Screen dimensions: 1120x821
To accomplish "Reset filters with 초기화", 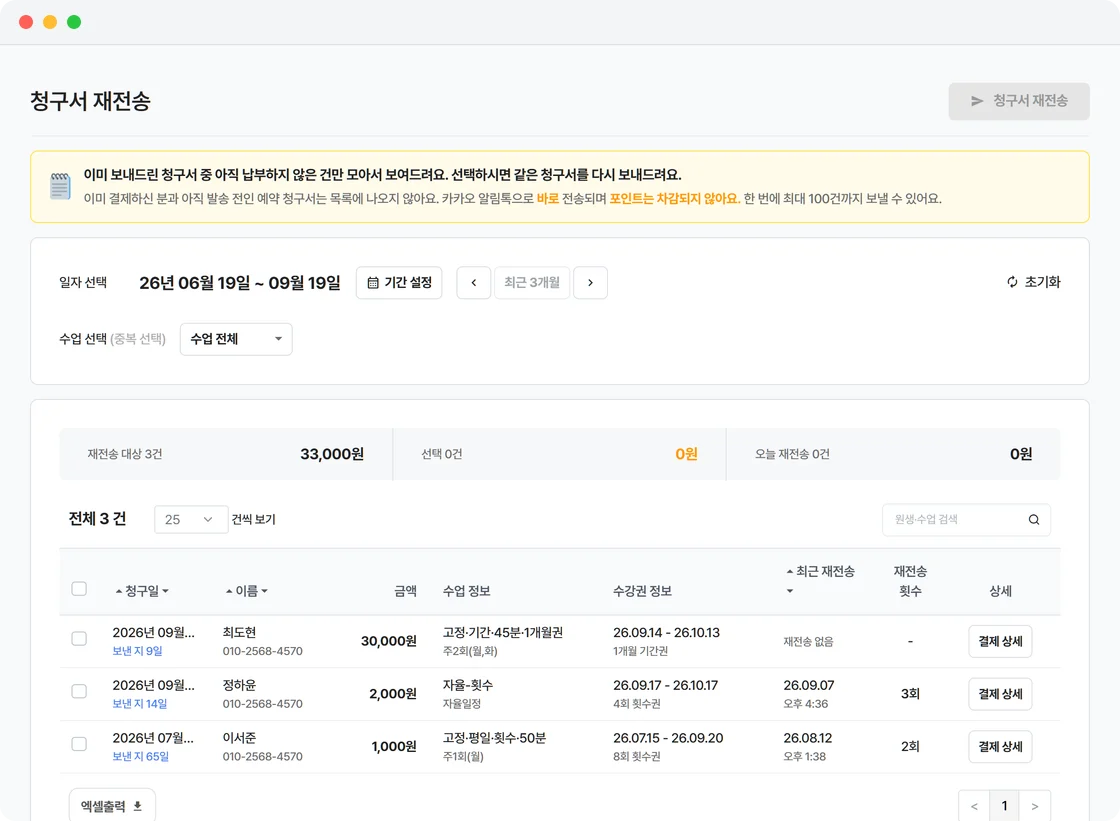I will click(1034, 282).
